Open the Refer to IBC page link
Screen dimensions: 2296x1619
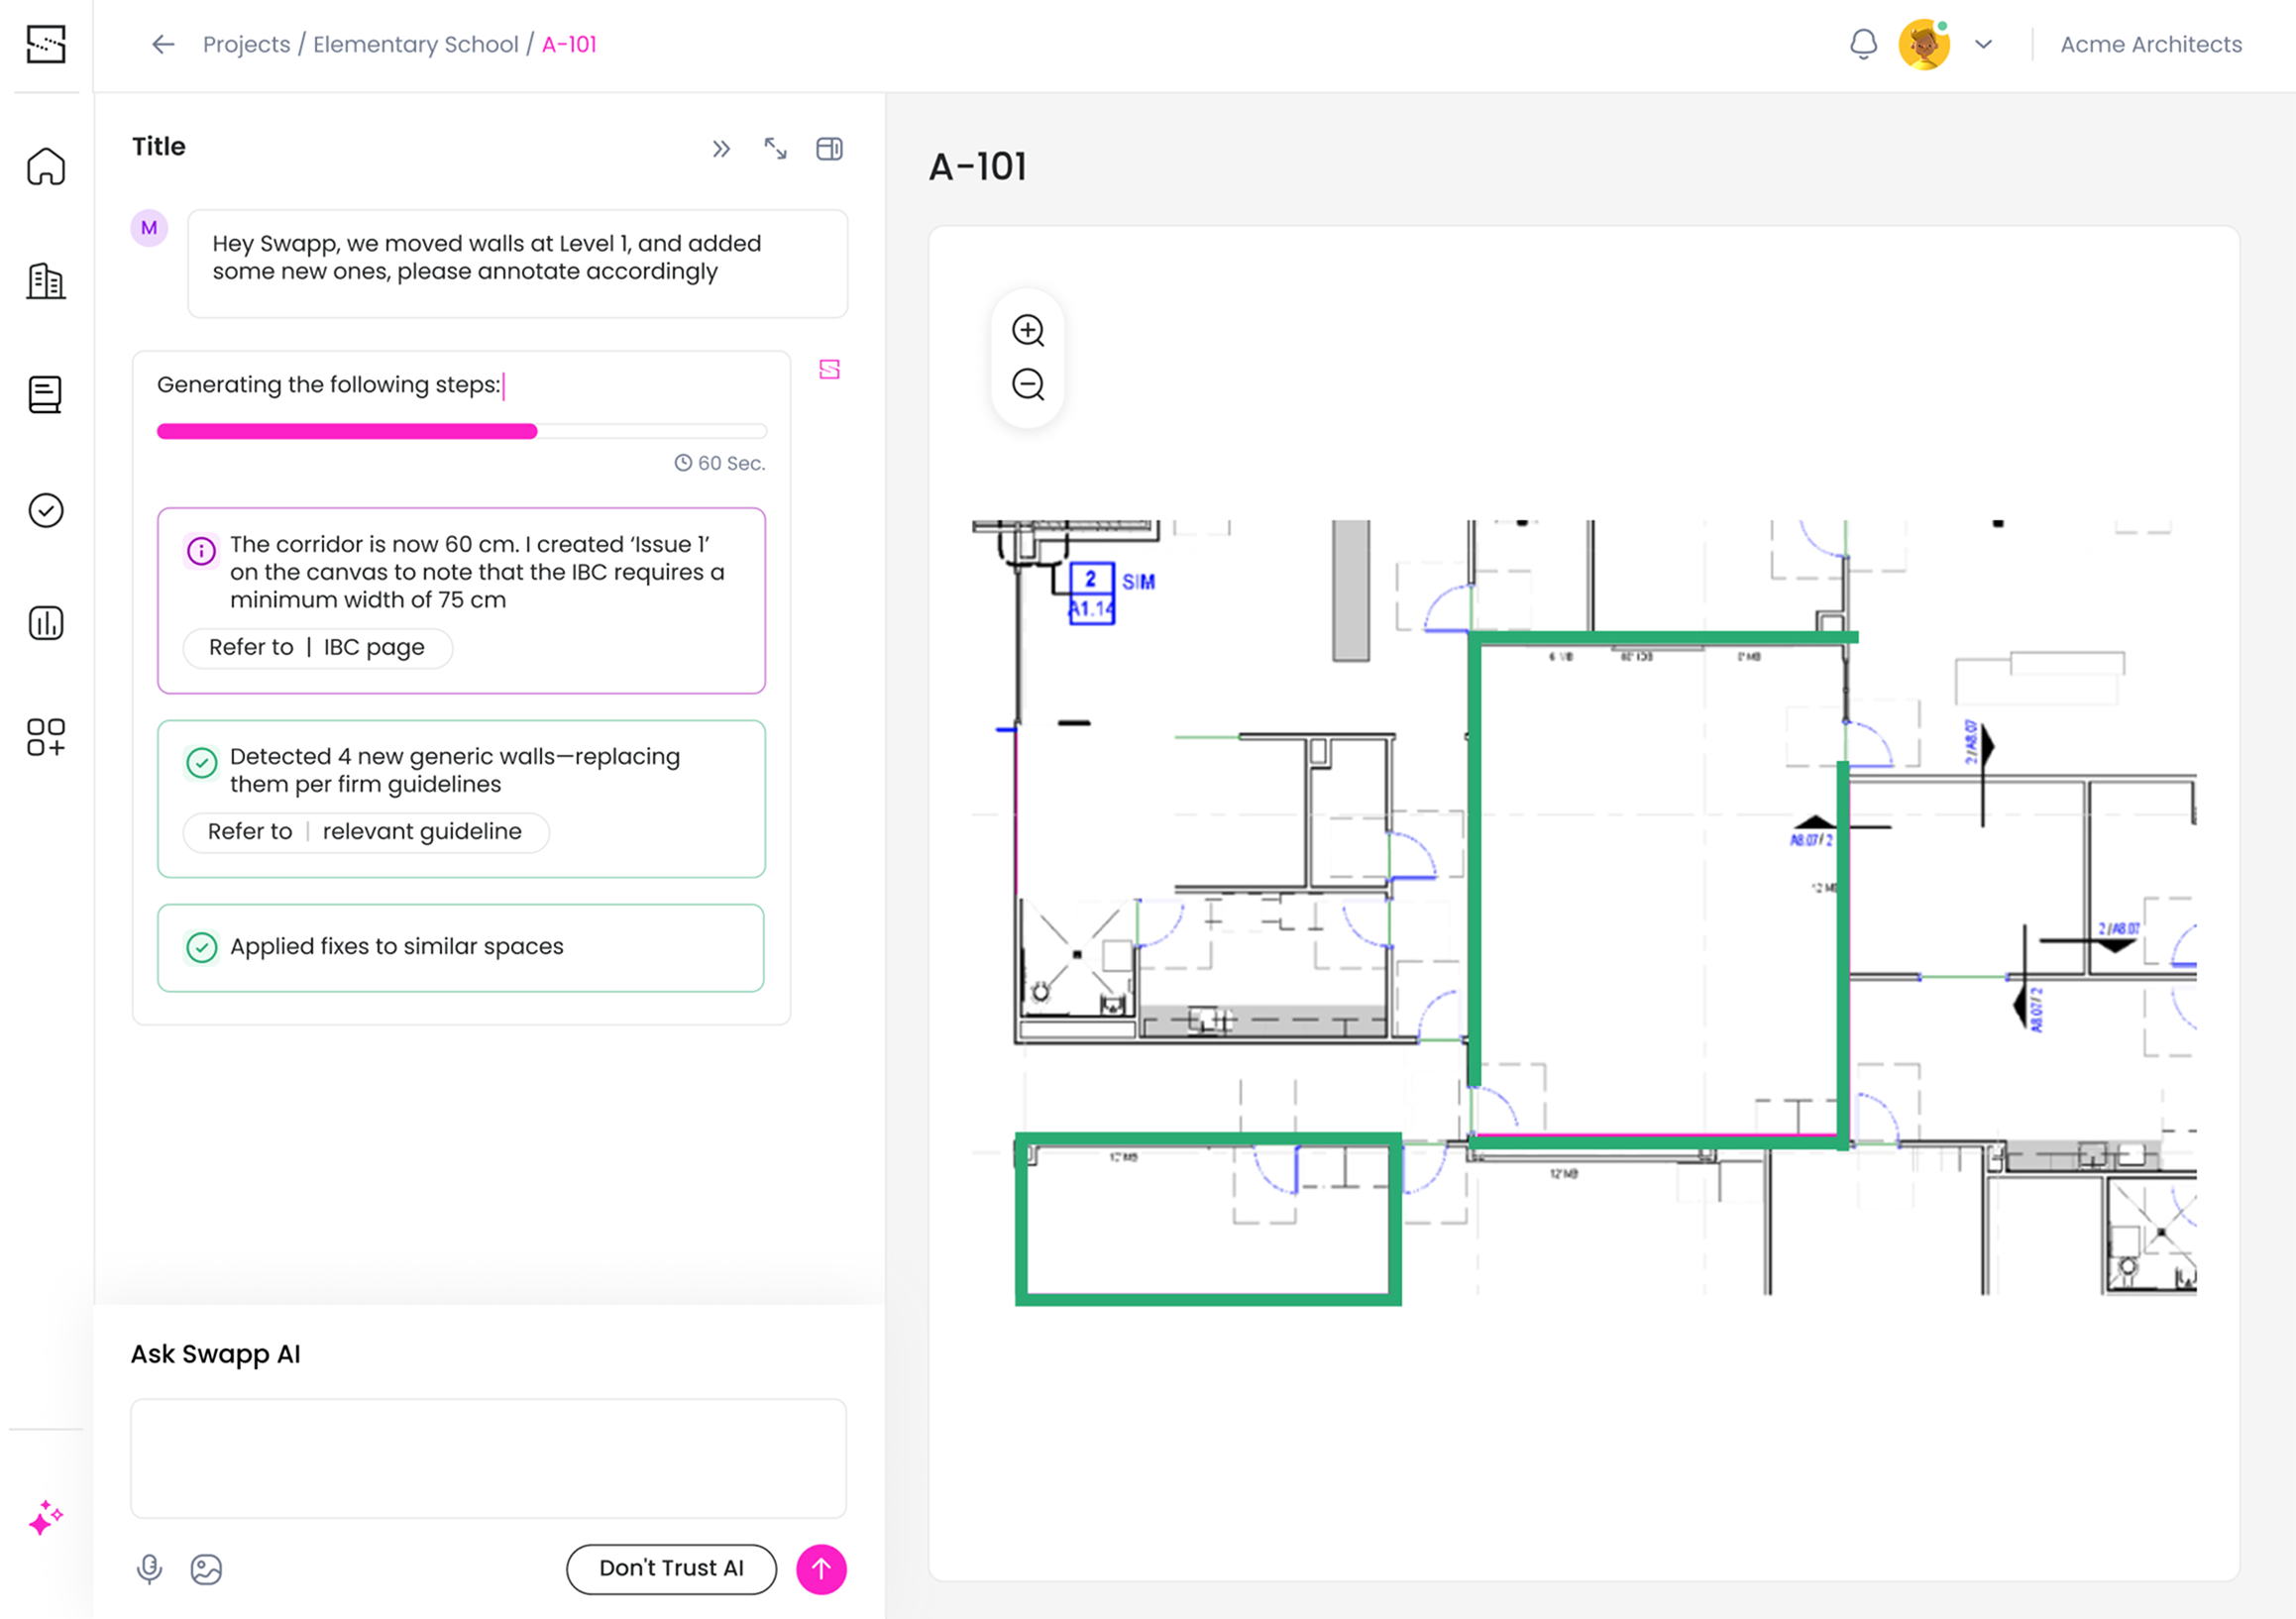317,648
